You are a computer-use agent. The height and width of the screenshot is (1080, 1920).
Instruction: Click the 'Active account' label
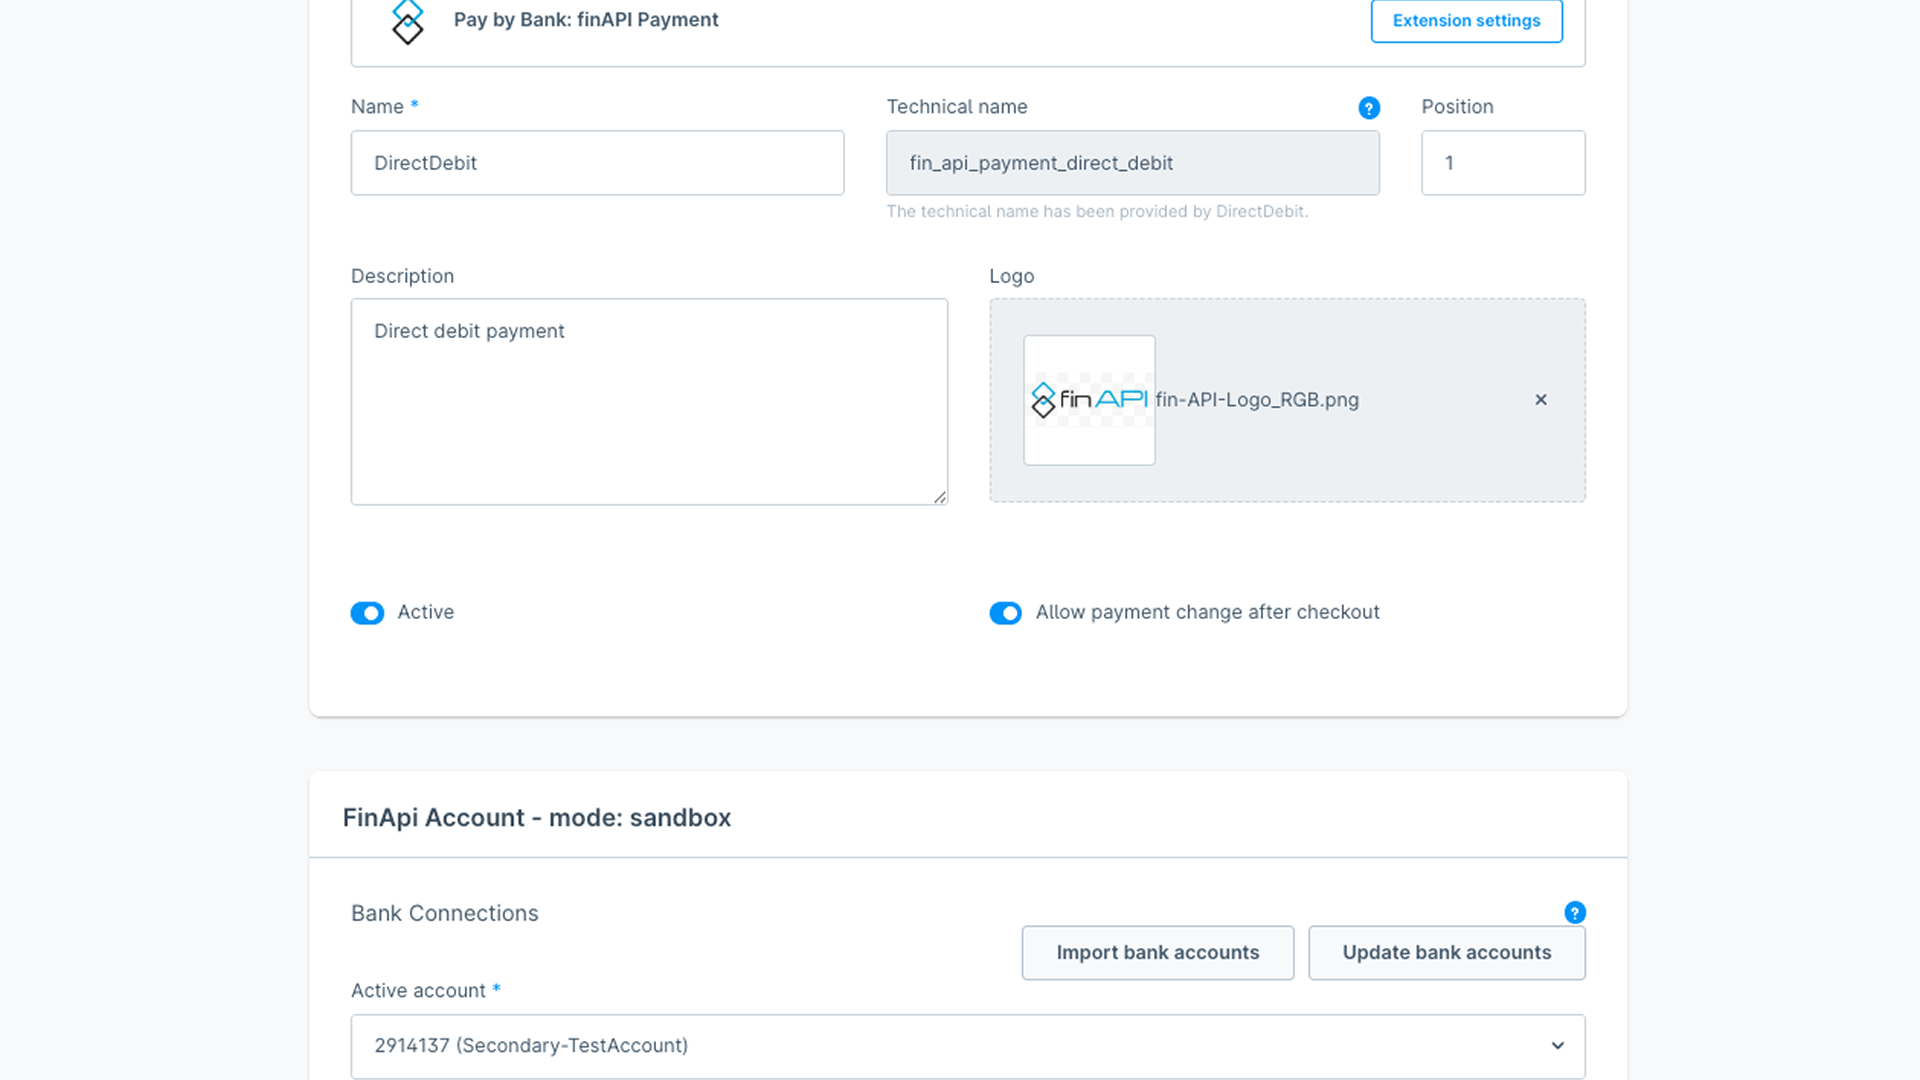[x=418, y=991]
